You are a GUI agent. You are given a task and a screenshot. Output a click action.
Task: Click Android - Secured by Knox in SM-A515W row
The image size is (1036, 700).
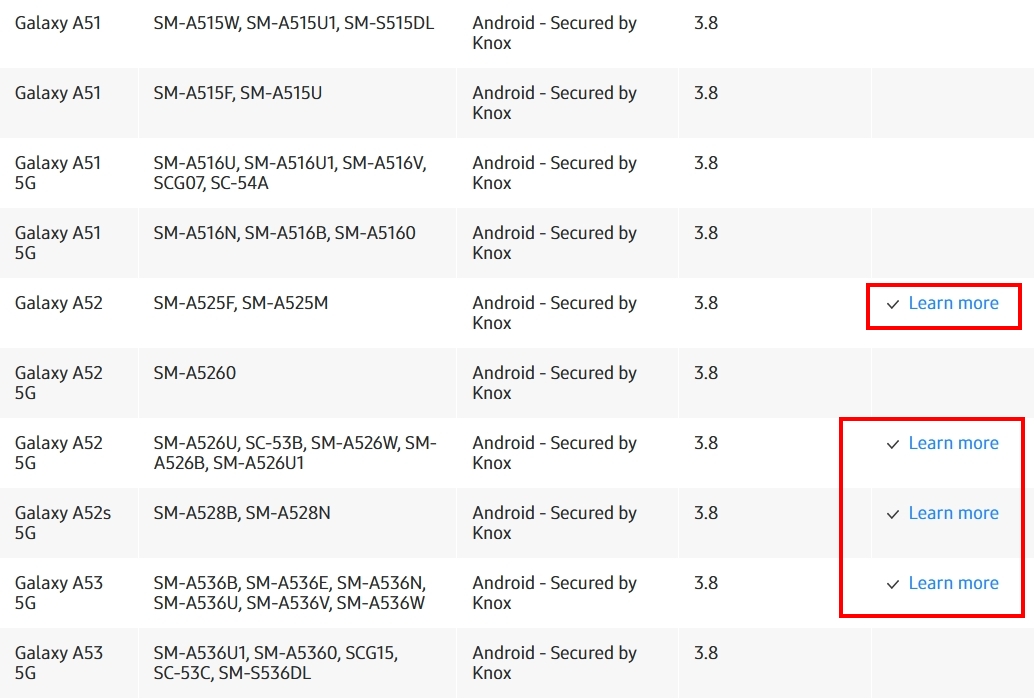coord(554,33)
